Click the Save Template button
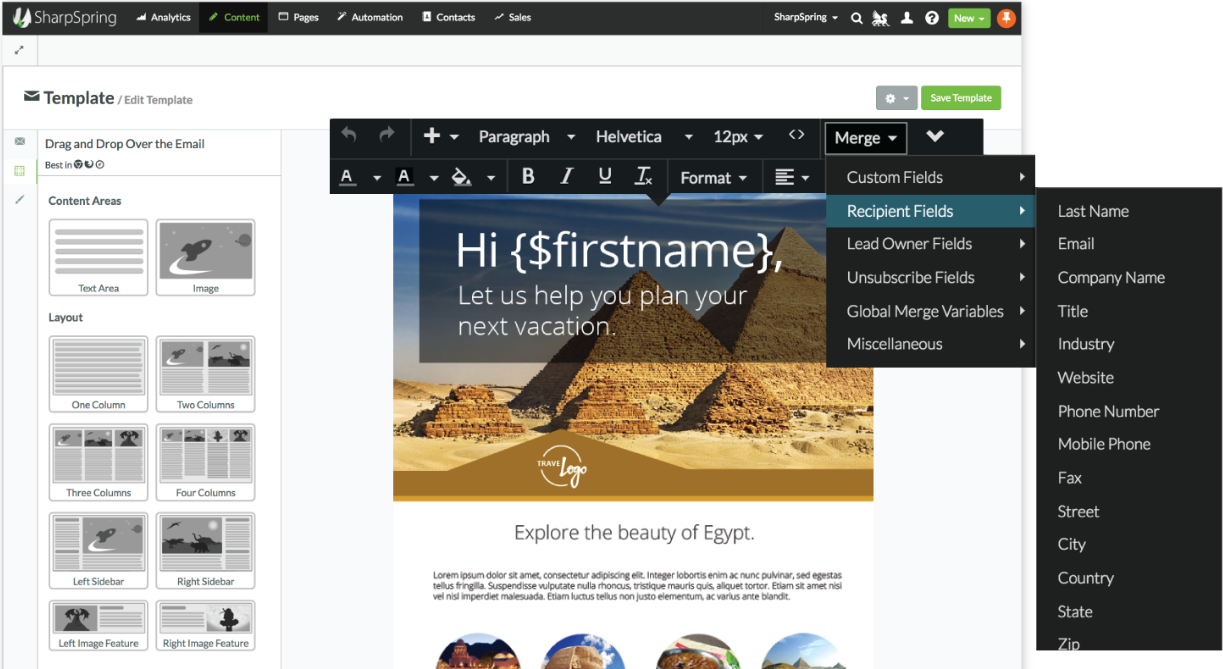This screenshot has width=1223, height=669. [x=960, y=98]
